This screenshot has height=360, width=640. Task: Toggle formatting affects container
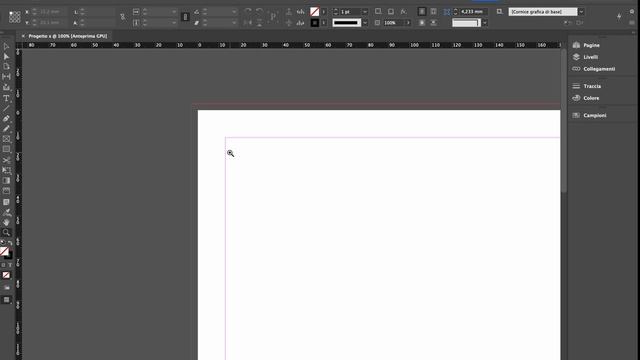pos(3,265)
